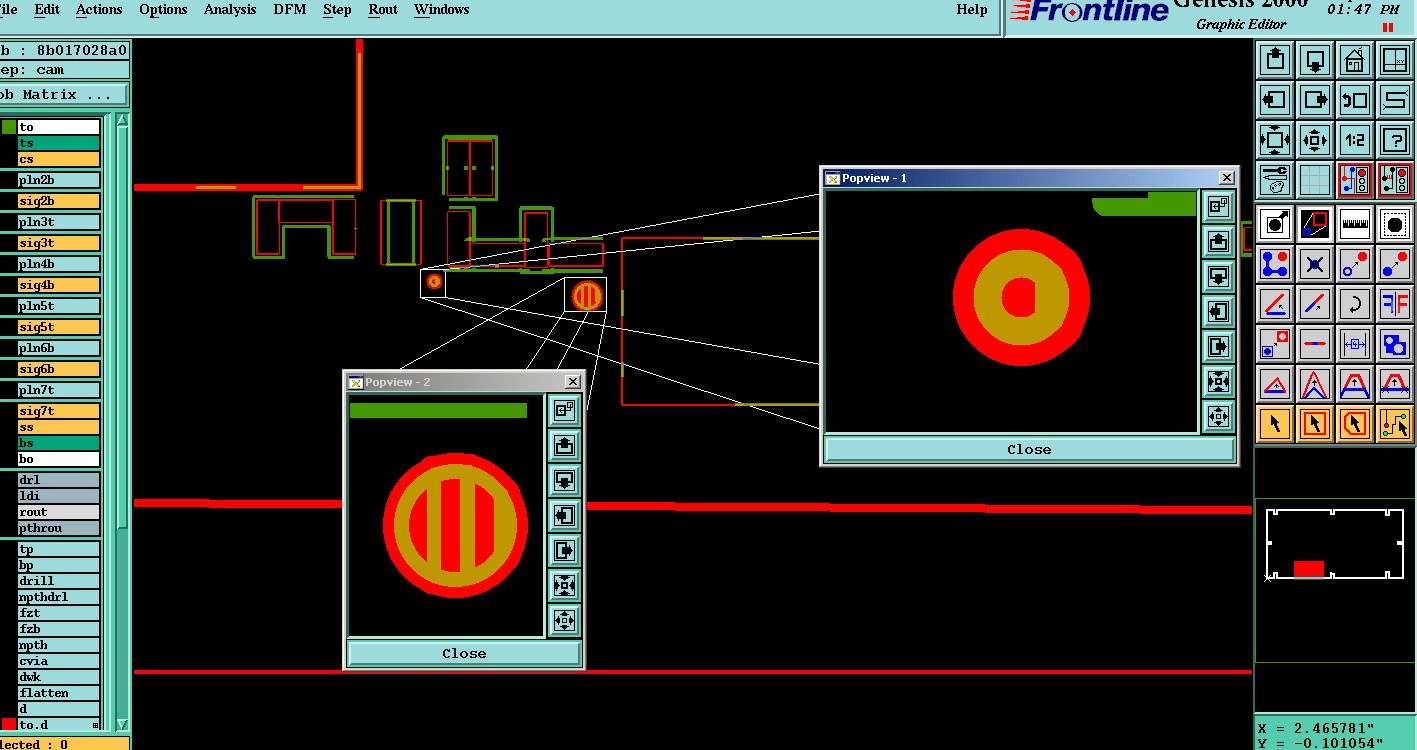Open the Edit menu
1417x750 pixels.
(47, 9)
